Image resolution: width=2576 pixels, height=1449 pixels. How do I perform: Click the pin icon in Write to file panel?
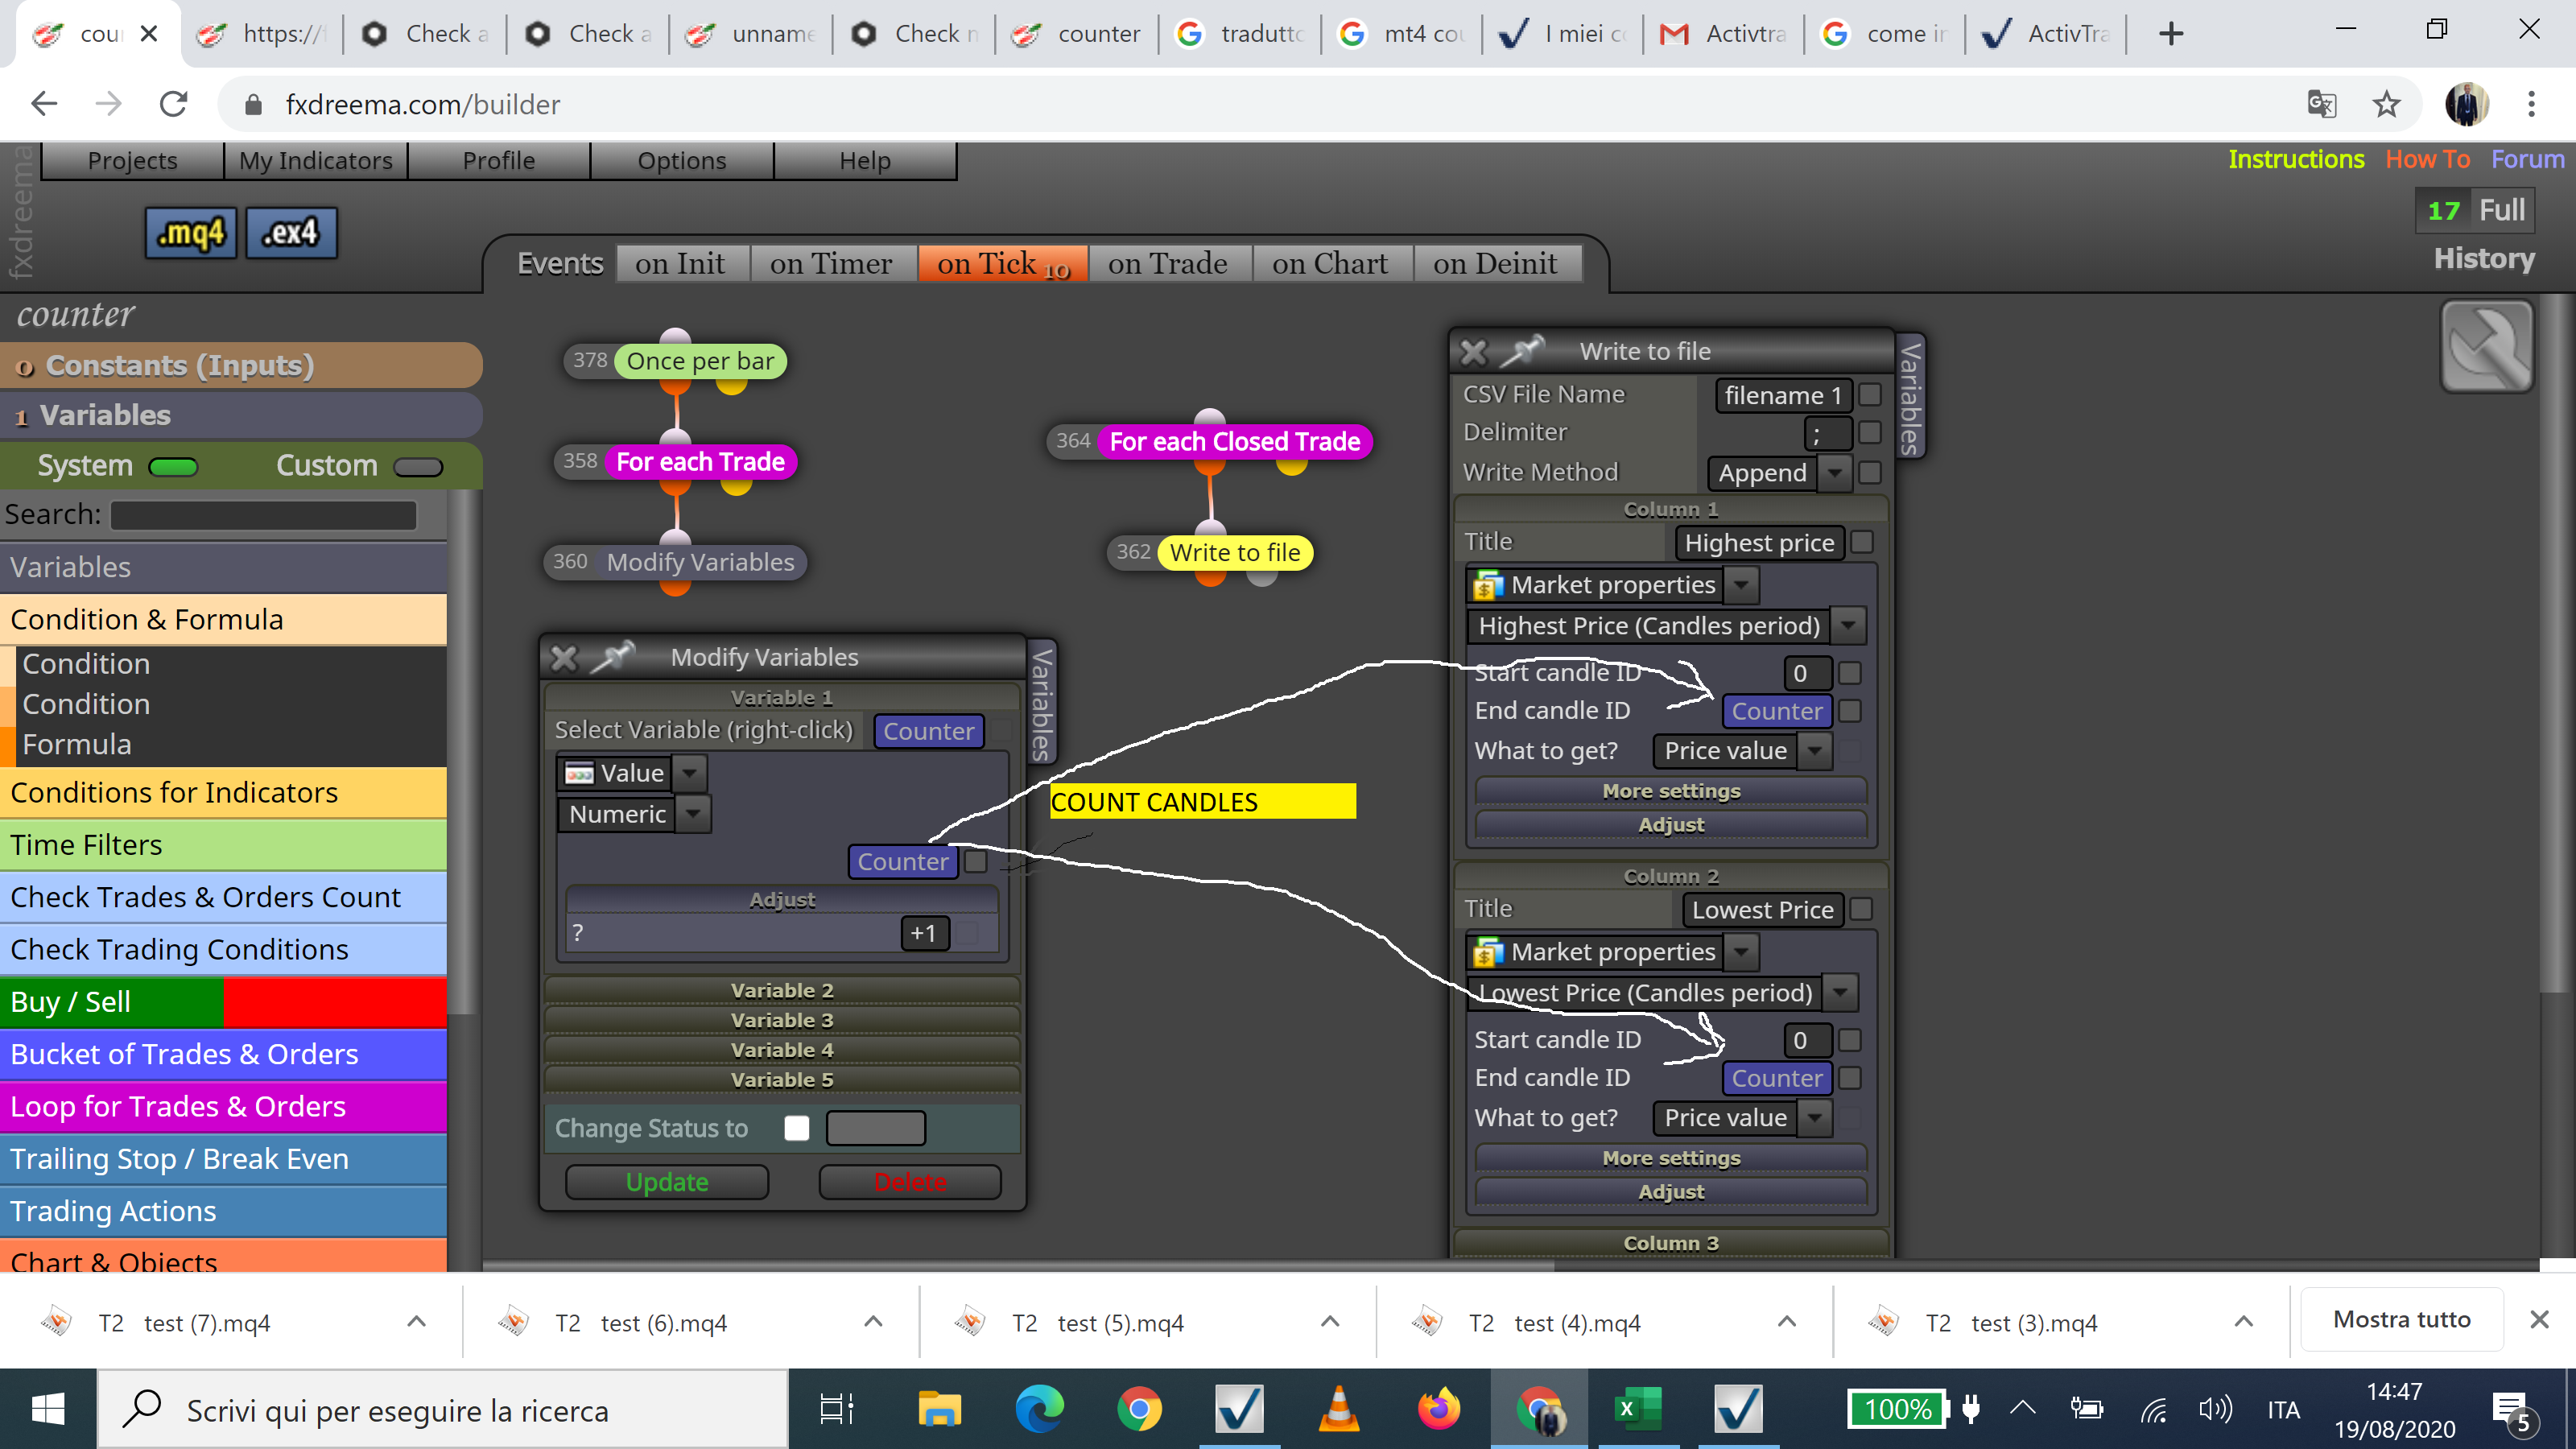coord(1522,351)
